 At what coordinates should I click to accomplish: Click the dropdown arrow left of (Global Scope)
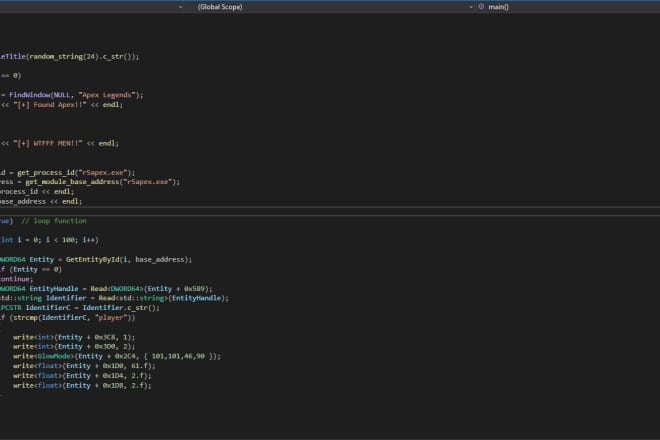click(181, 7)
